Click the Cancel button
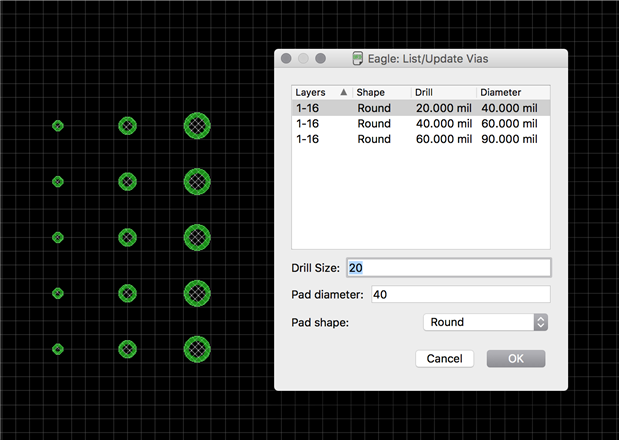Screen dimensions: 619x440 click(444, 358)
